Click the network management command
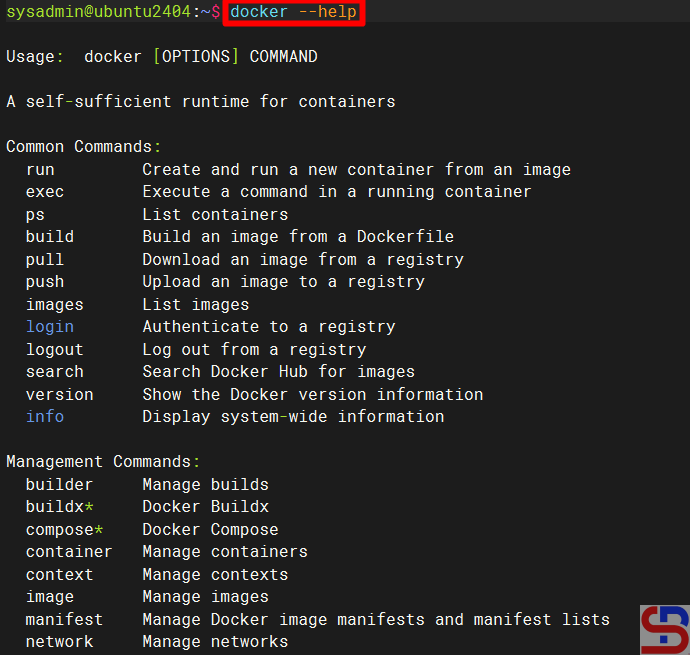 click(60, 642)
